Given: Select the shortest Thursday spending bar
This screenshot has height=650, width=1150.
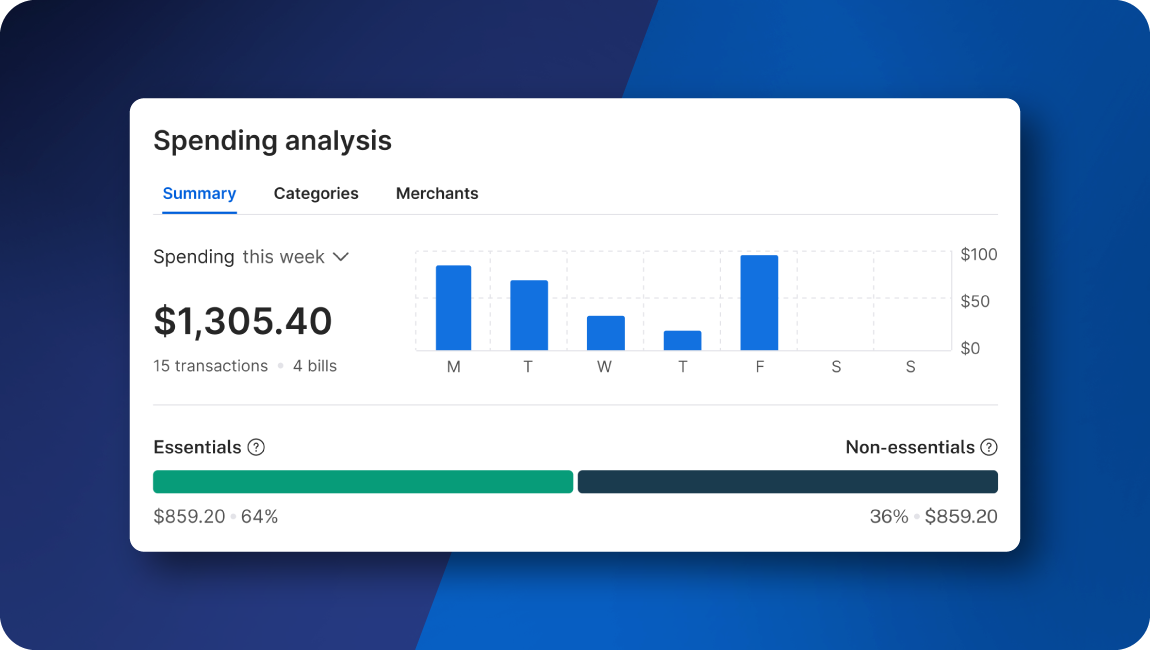Looking at the screenshot, I should (682, 340).
